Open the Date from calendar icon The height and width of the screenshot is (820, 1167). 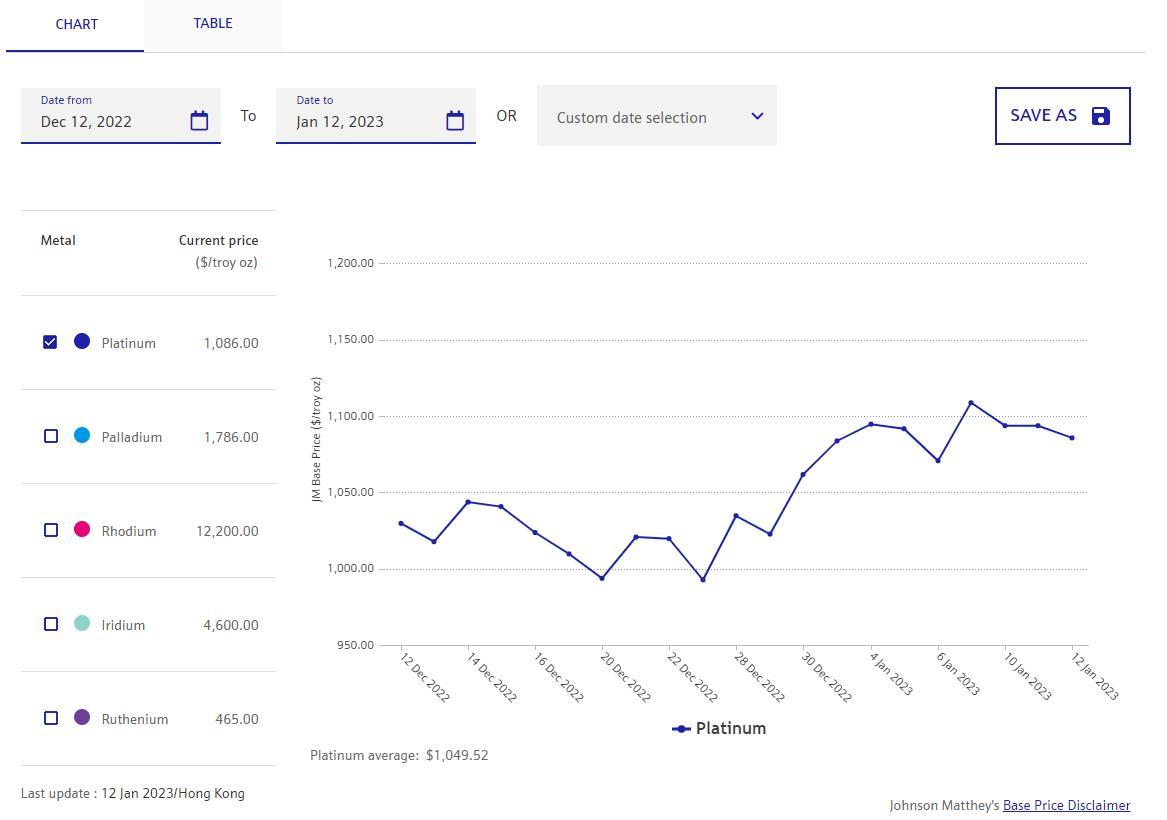pyautogui.click(x=199, y=121)
